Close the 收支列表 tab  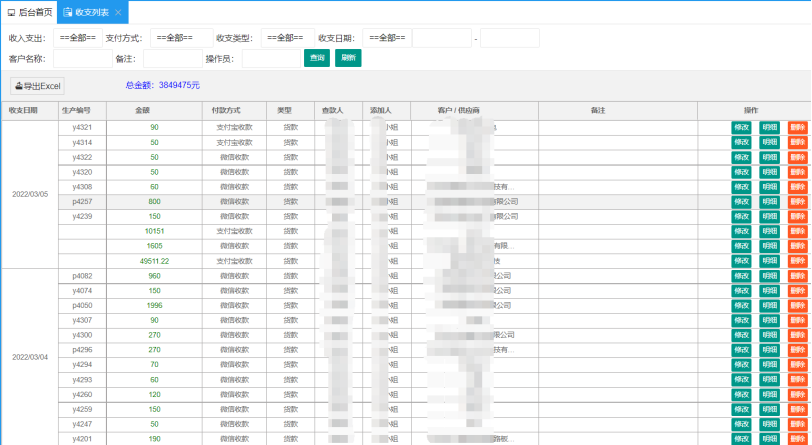coord(118,12)
